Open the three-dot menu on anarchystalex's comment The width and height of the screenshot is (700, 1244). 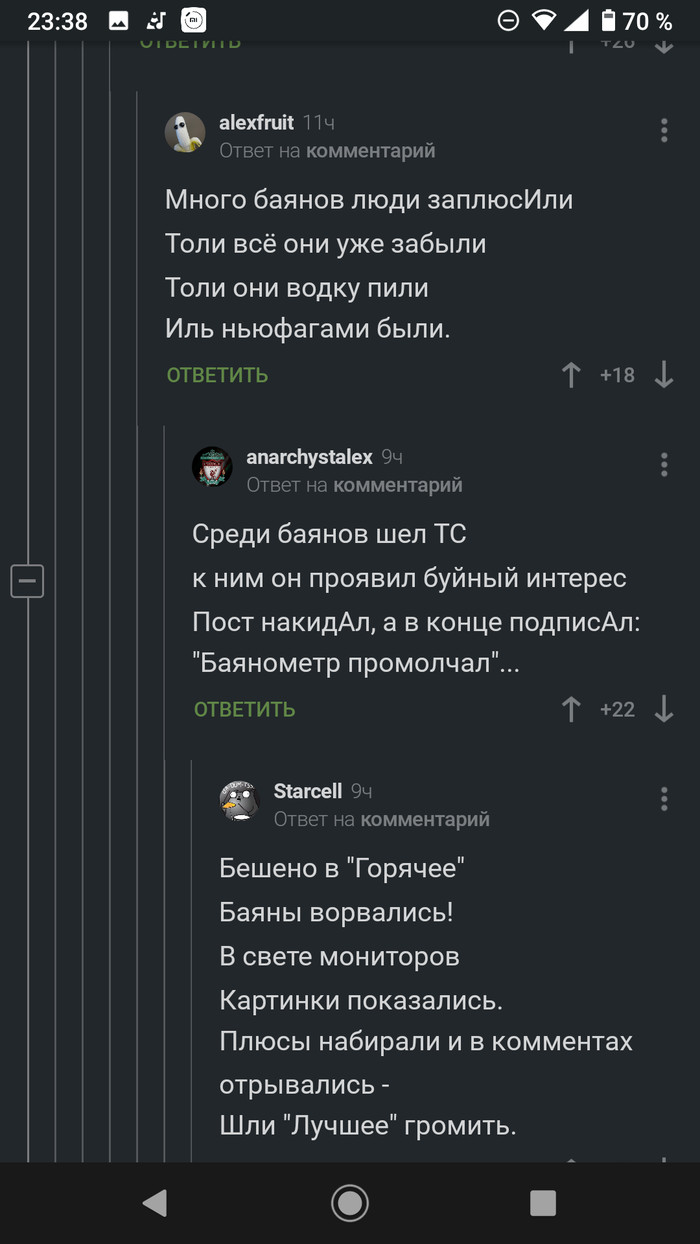tap(663, 464)
